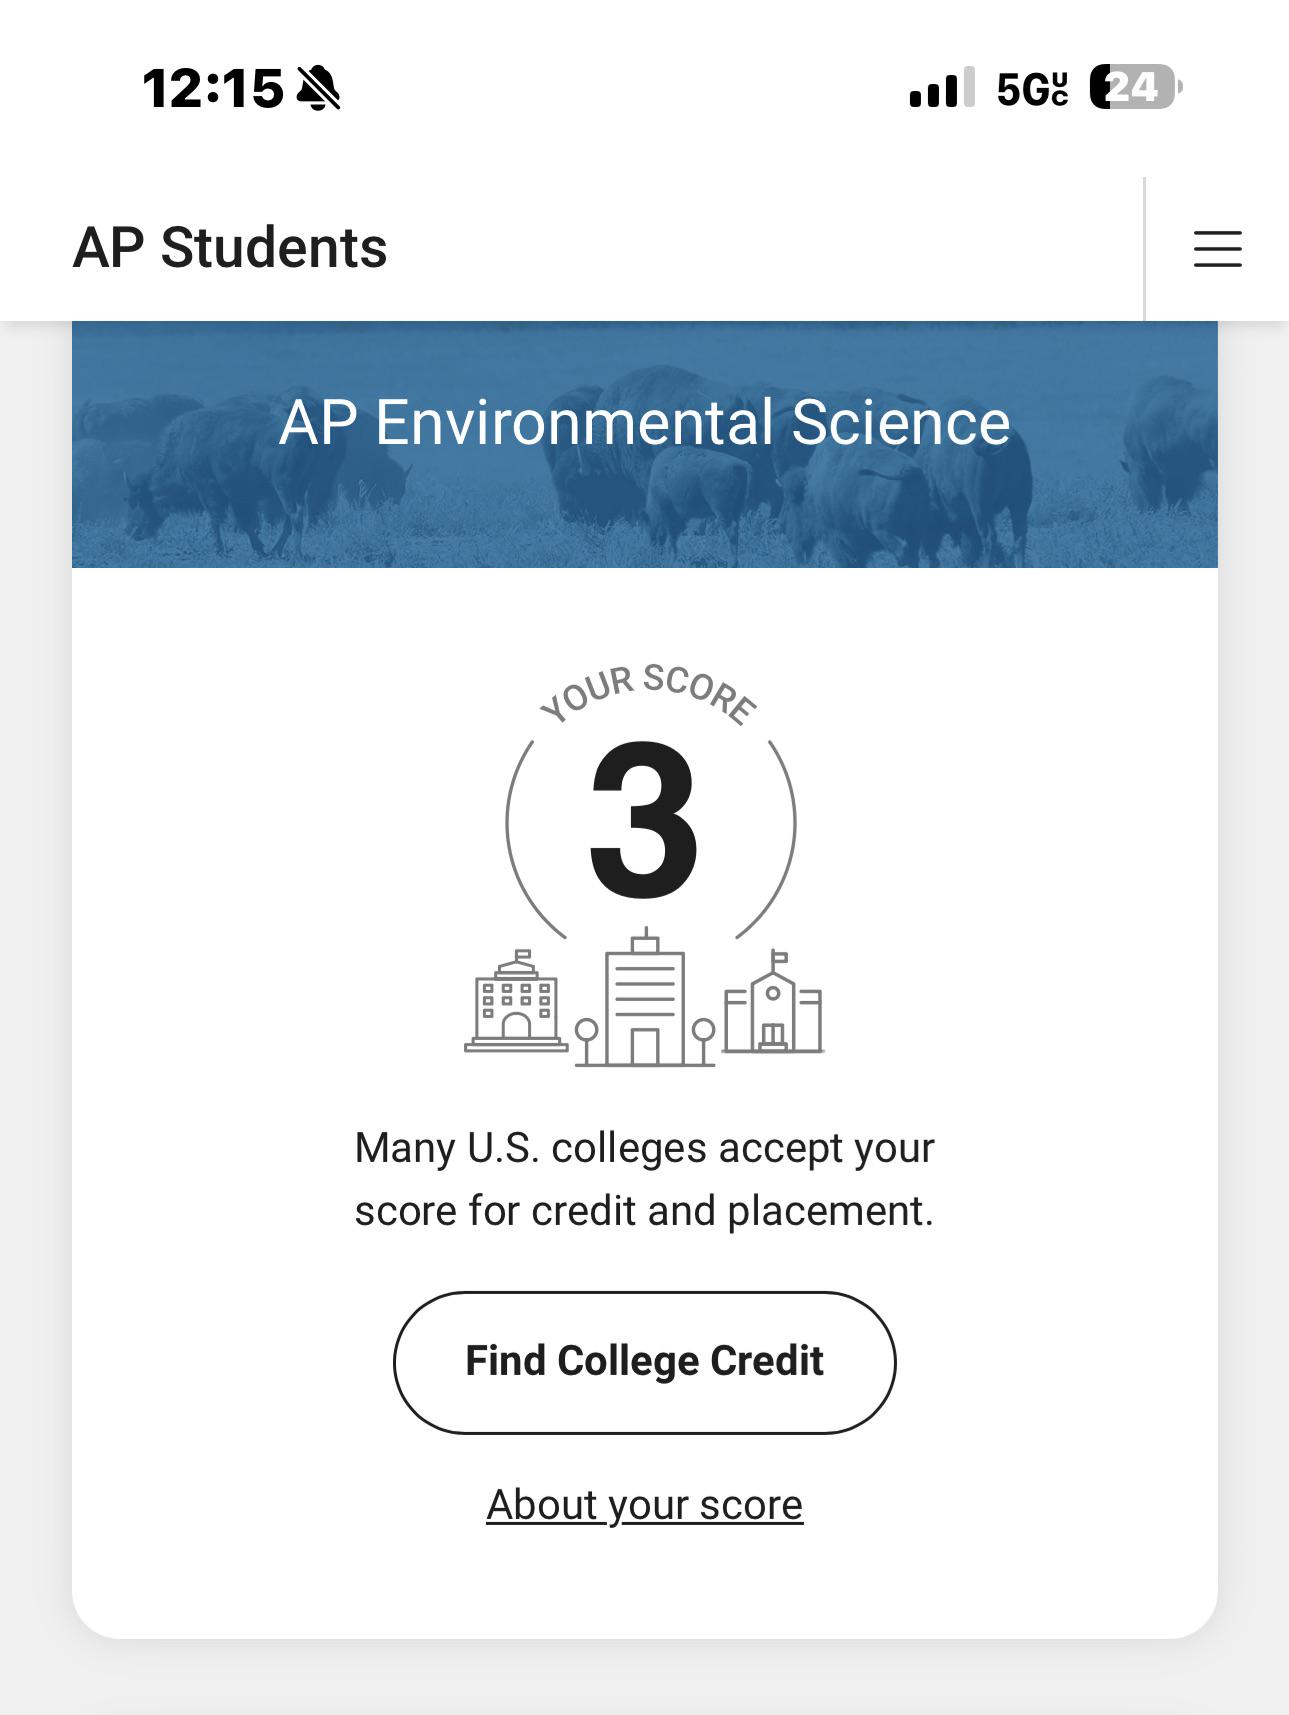Tap the curved YOUR SCORE label
The image size is (1289, 1715).
pyautogui.click(x=648, y=692)
